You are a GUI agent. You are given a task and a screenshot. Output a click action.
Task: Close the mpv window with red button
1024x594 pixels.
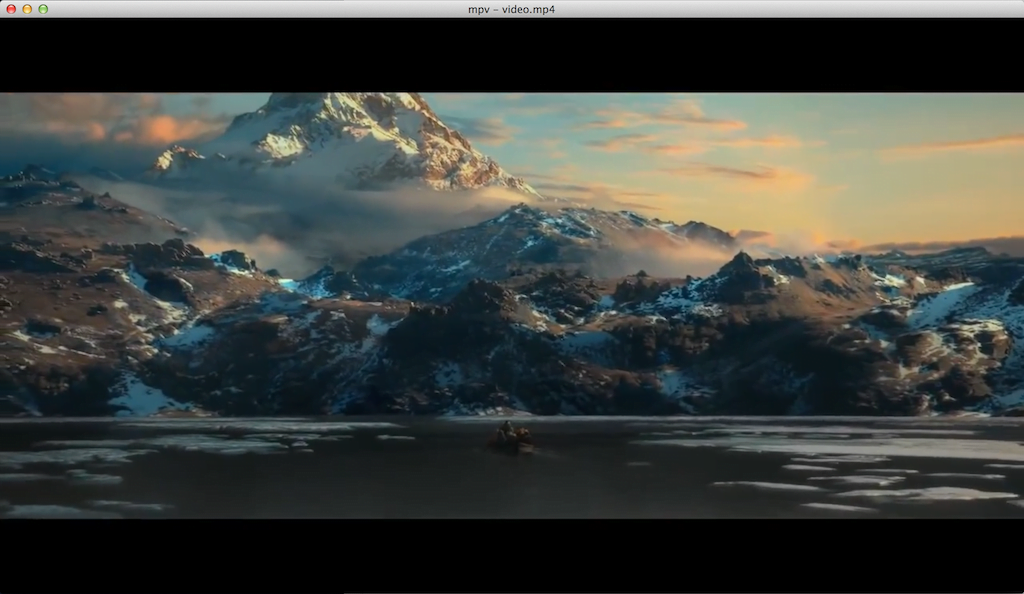coord(11,9)
